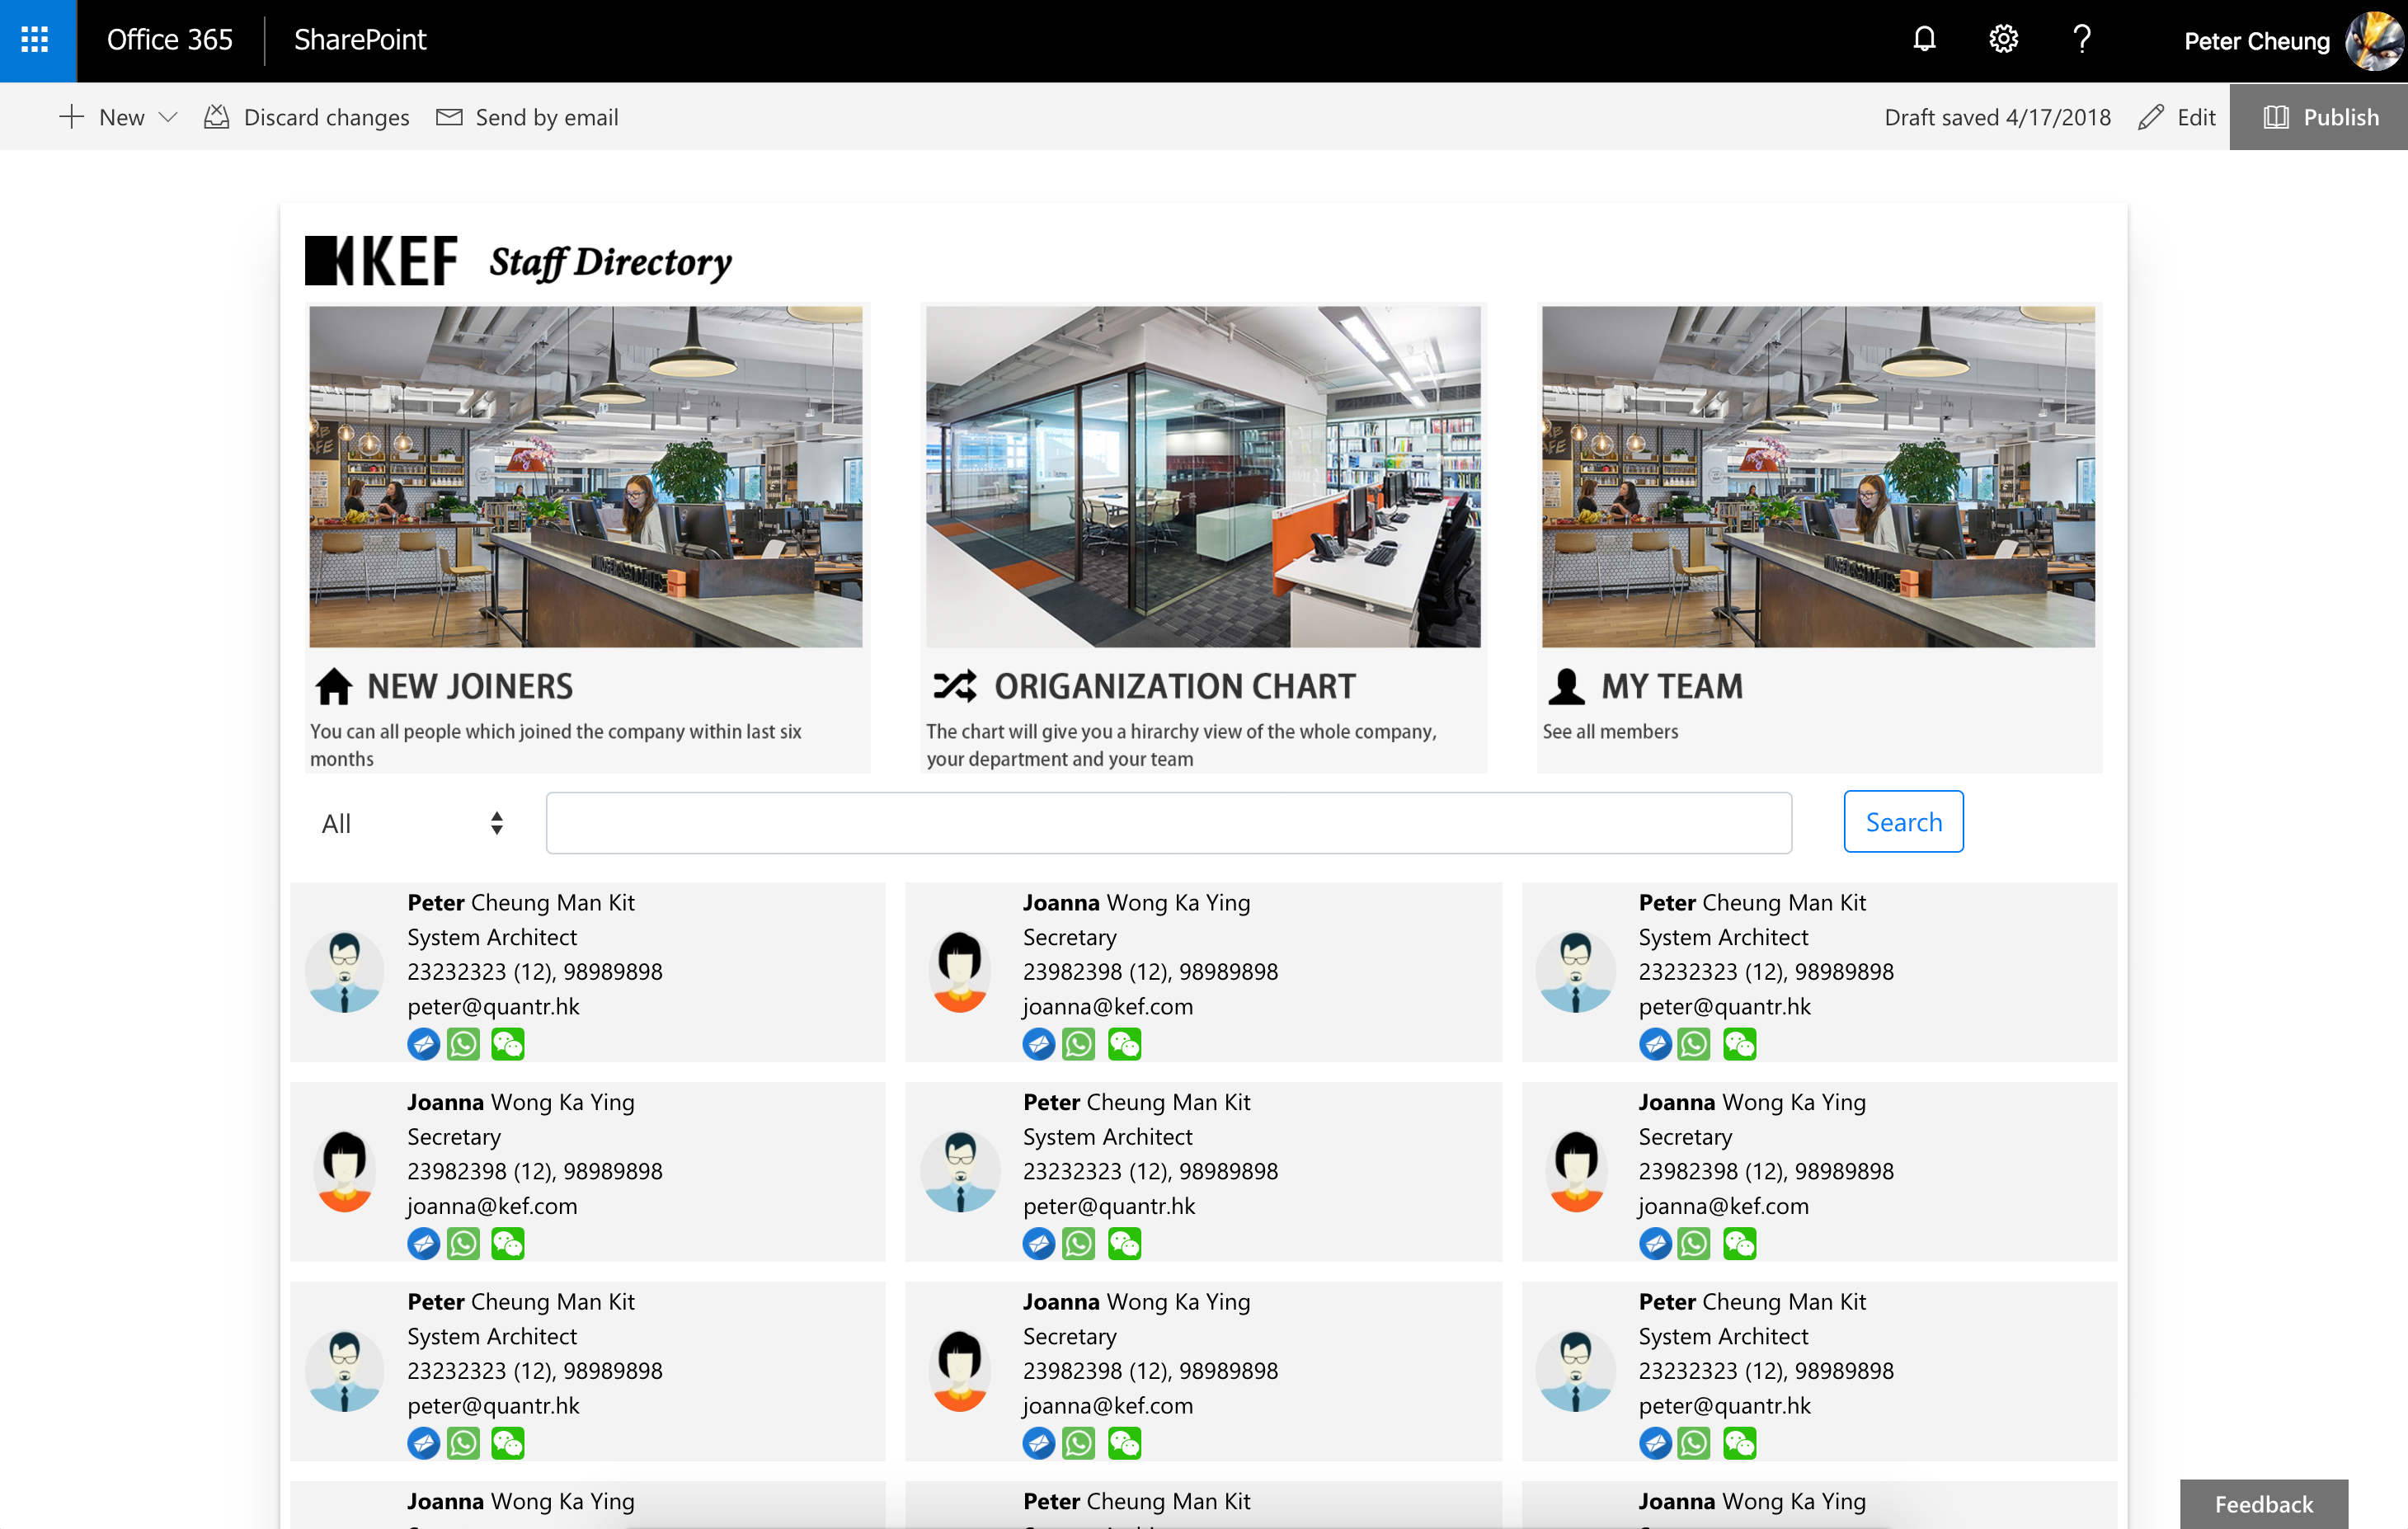
Task: Click the Office 365 link
Action: coord(170,40)
